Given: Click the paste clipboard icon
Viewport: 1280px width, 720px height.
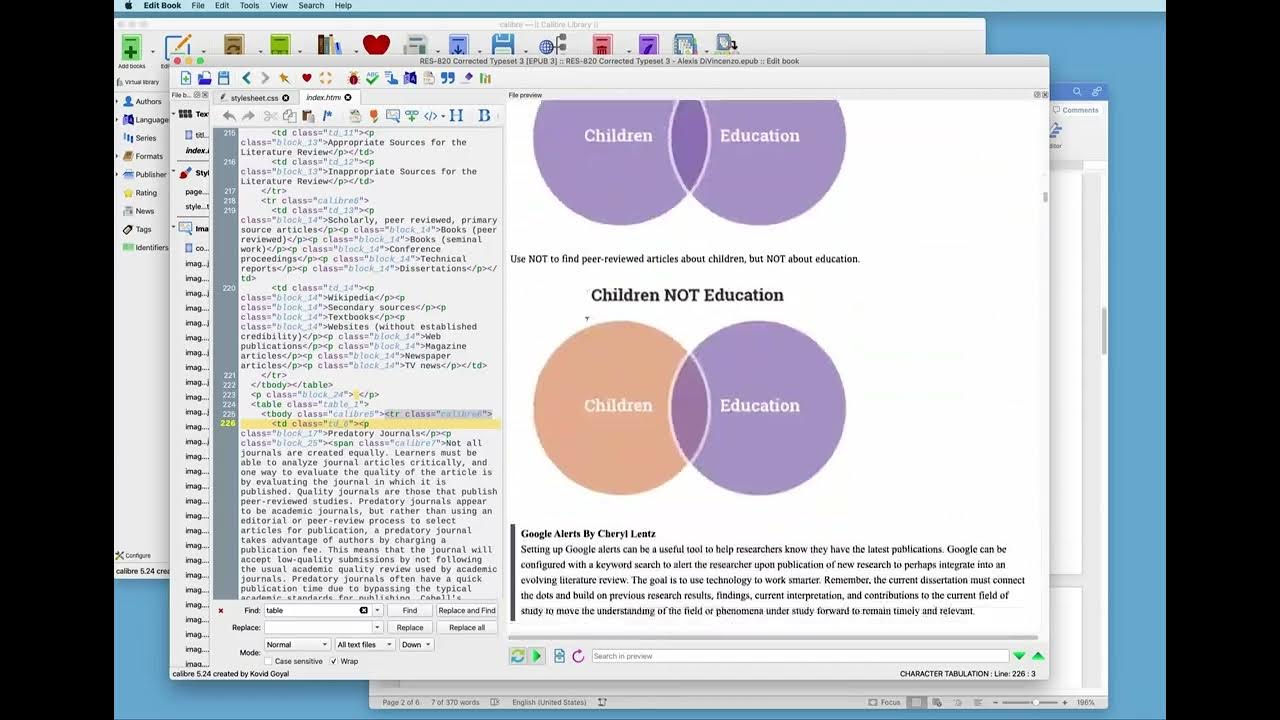Looking at the screenshot, I should [308, 116].
